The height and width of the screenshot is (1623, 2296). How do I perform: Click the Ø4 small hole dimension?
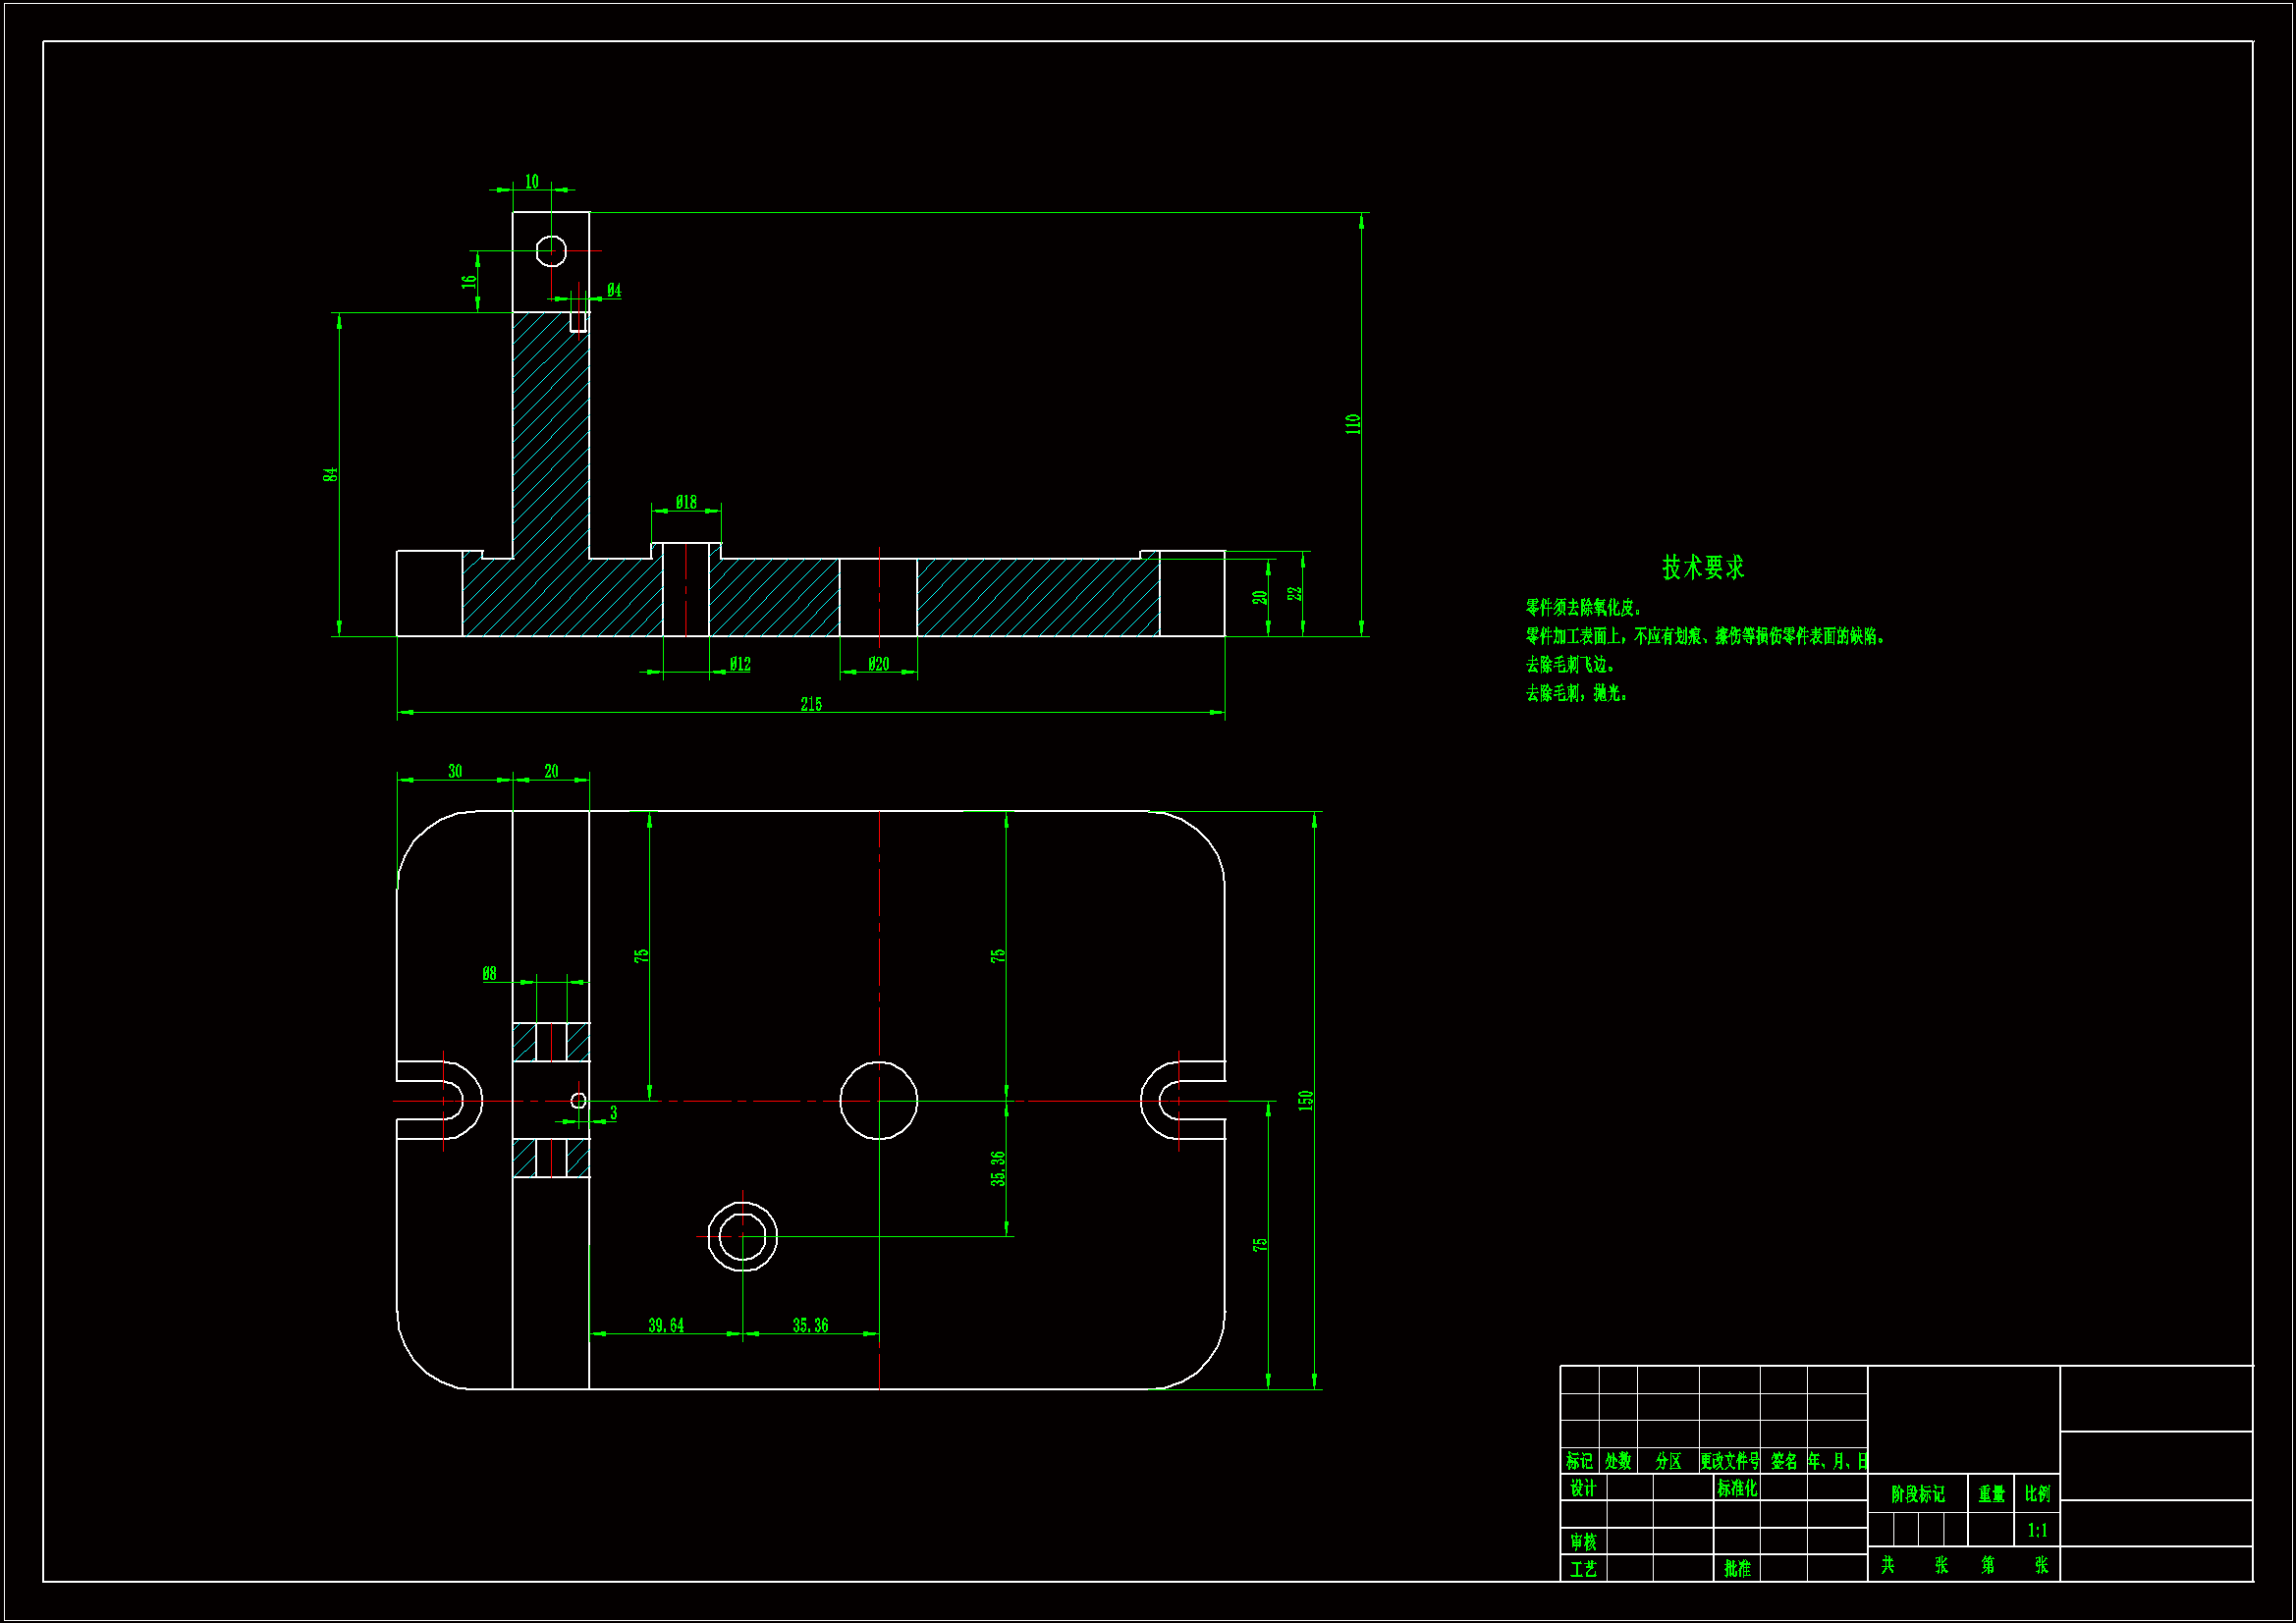click(614, 290)
